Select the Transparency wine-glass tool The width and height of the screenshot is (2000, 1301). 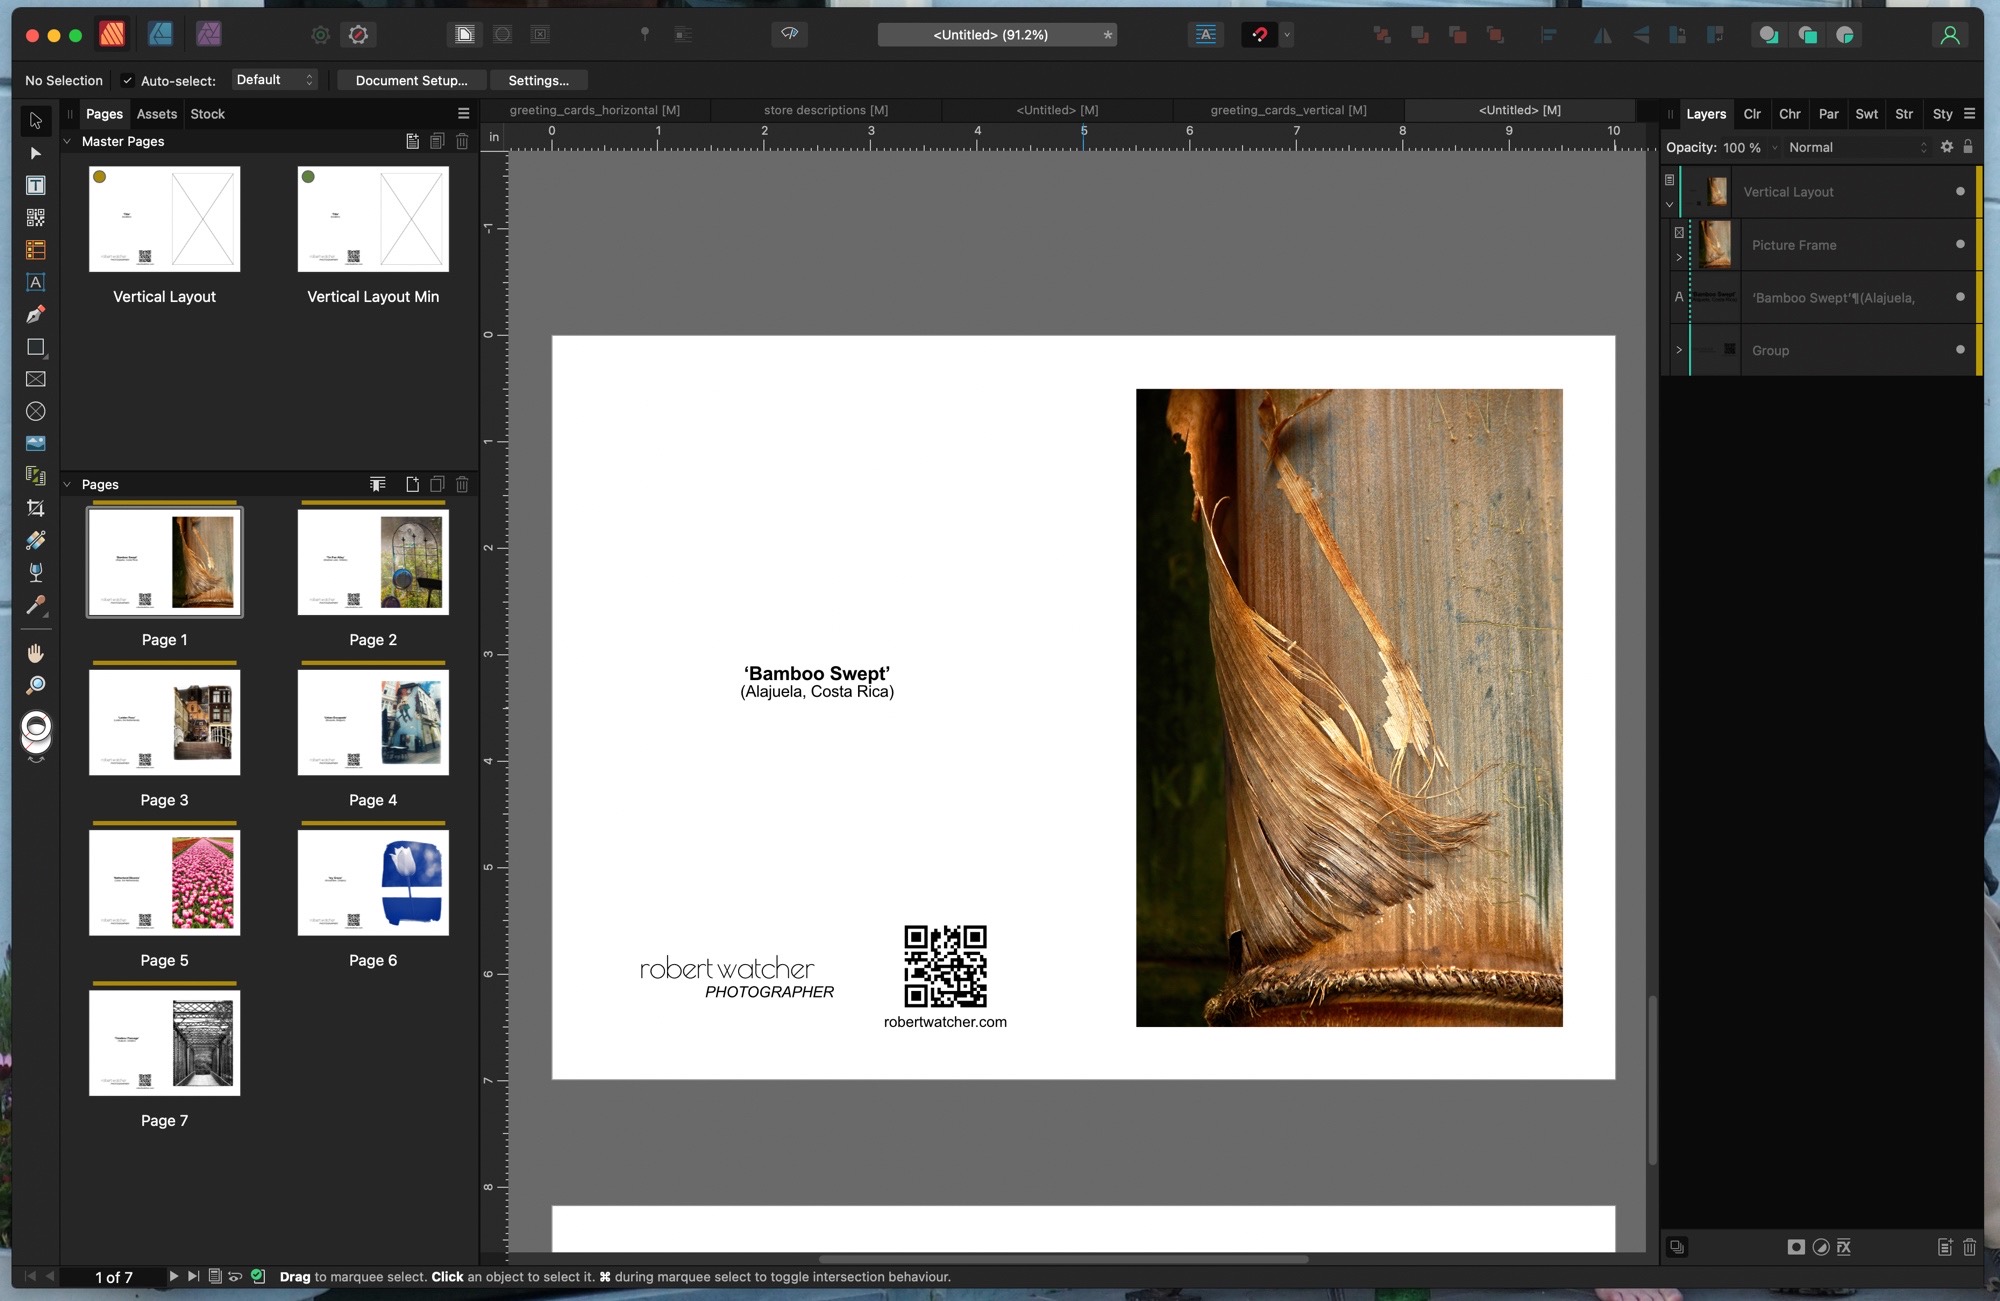pos(36,572)
